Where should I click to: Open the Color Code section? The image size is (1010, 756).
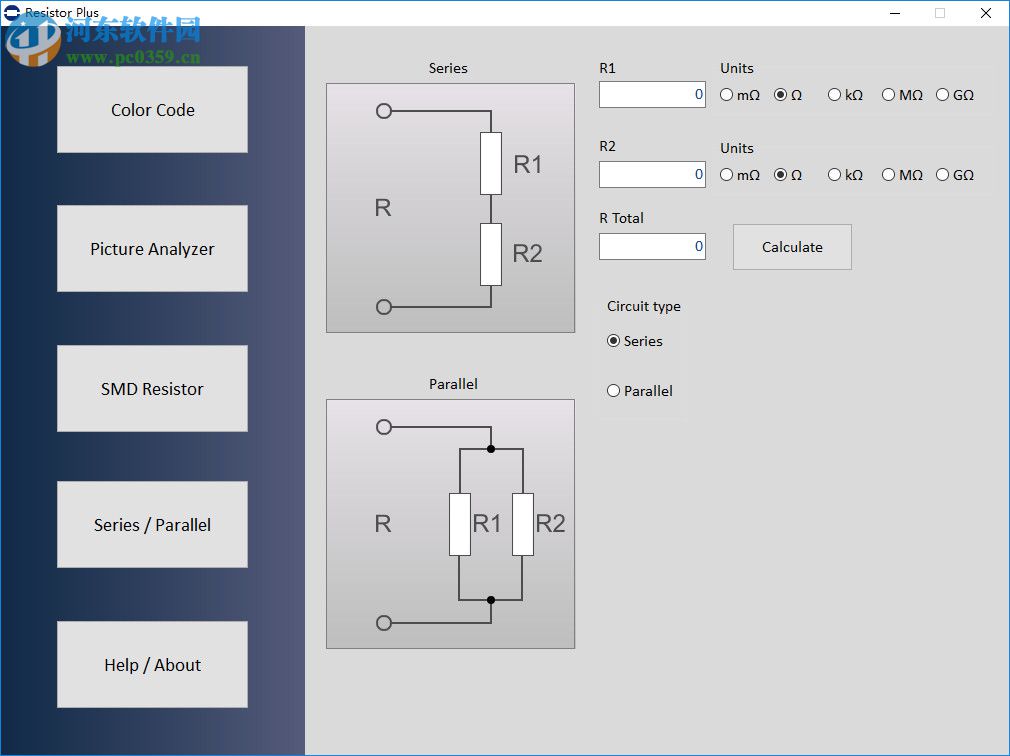[152, 110]
